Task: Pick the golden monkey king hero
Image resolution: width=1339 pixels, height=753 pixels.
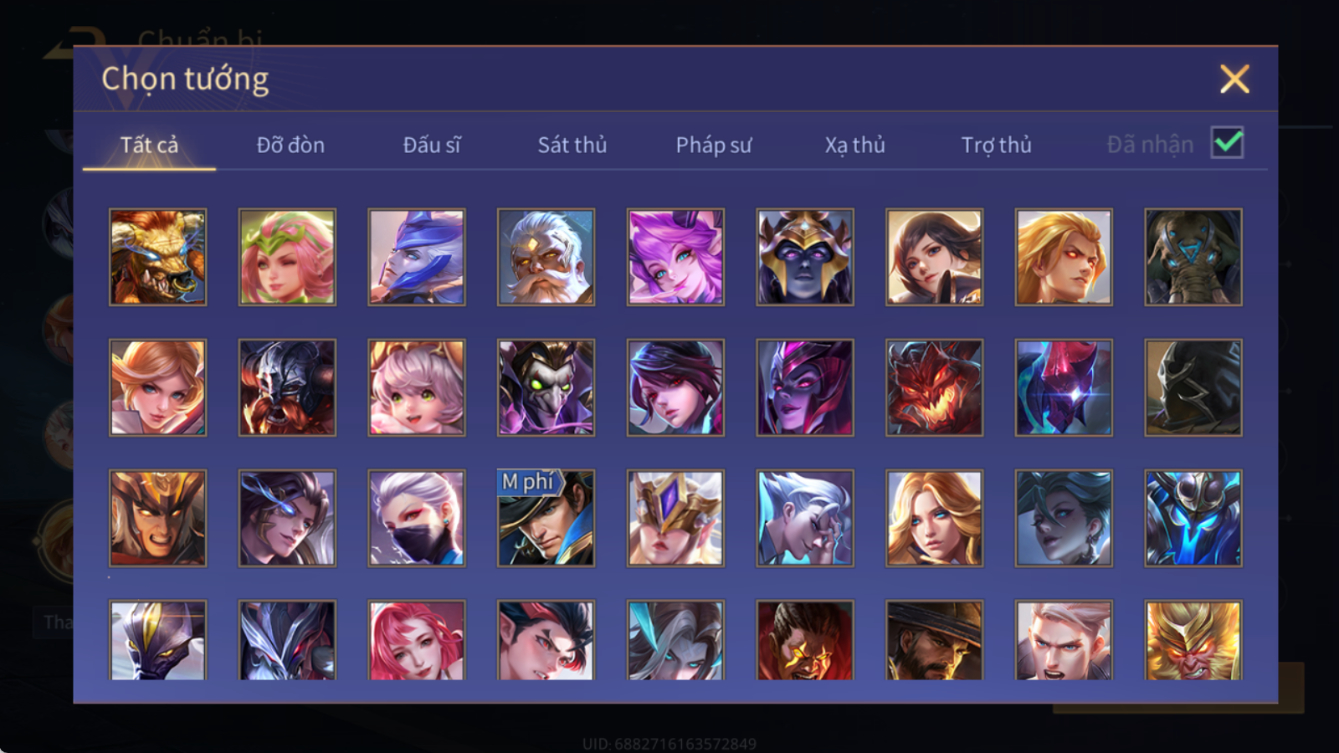Action: (x=1193, y=641)
